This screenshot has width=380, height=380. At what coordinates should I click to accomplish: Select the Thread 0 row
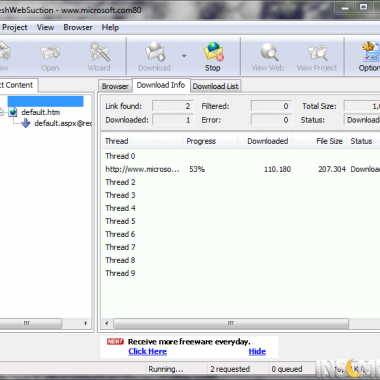tap(240, 156)
